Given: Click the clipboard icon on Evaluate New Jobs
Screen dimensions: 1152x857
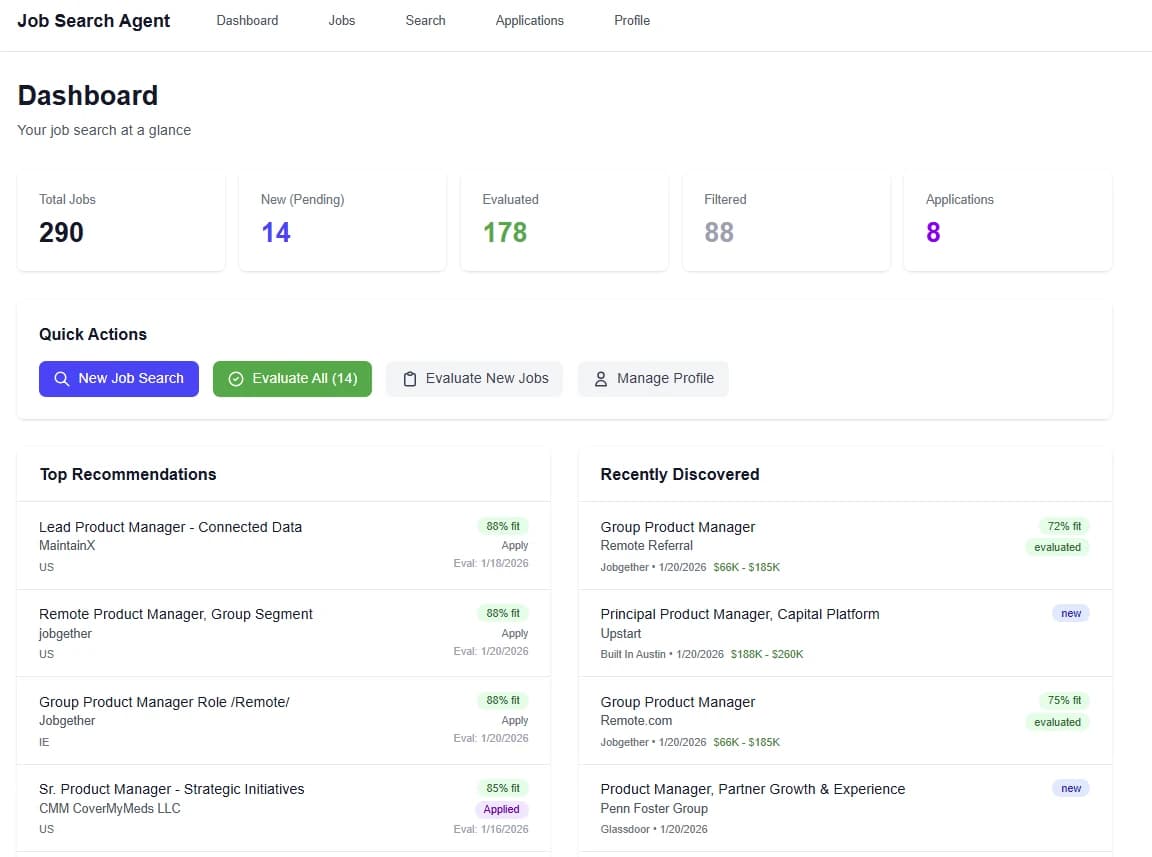Looking at the screenshot, I should click(x=409, y=378).
